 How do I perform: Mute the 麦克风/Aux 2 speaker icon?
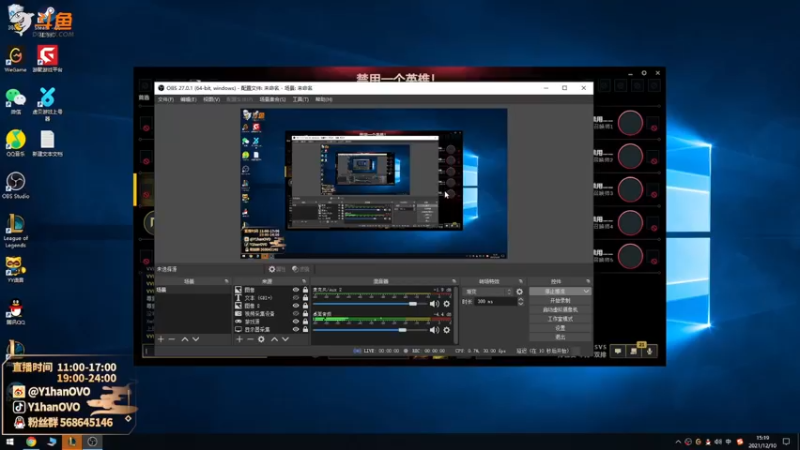point(434,304)
